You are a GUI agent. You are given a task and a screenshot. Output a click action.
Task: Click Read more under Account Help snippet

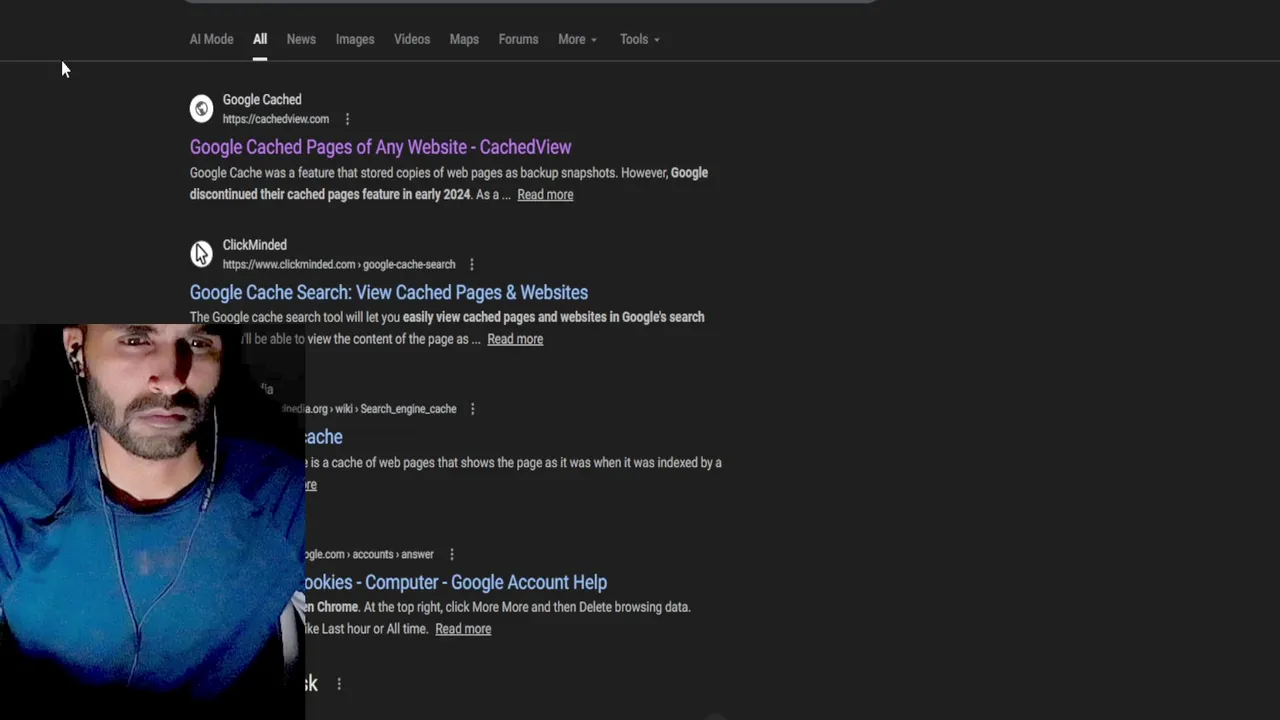[463, 629]
